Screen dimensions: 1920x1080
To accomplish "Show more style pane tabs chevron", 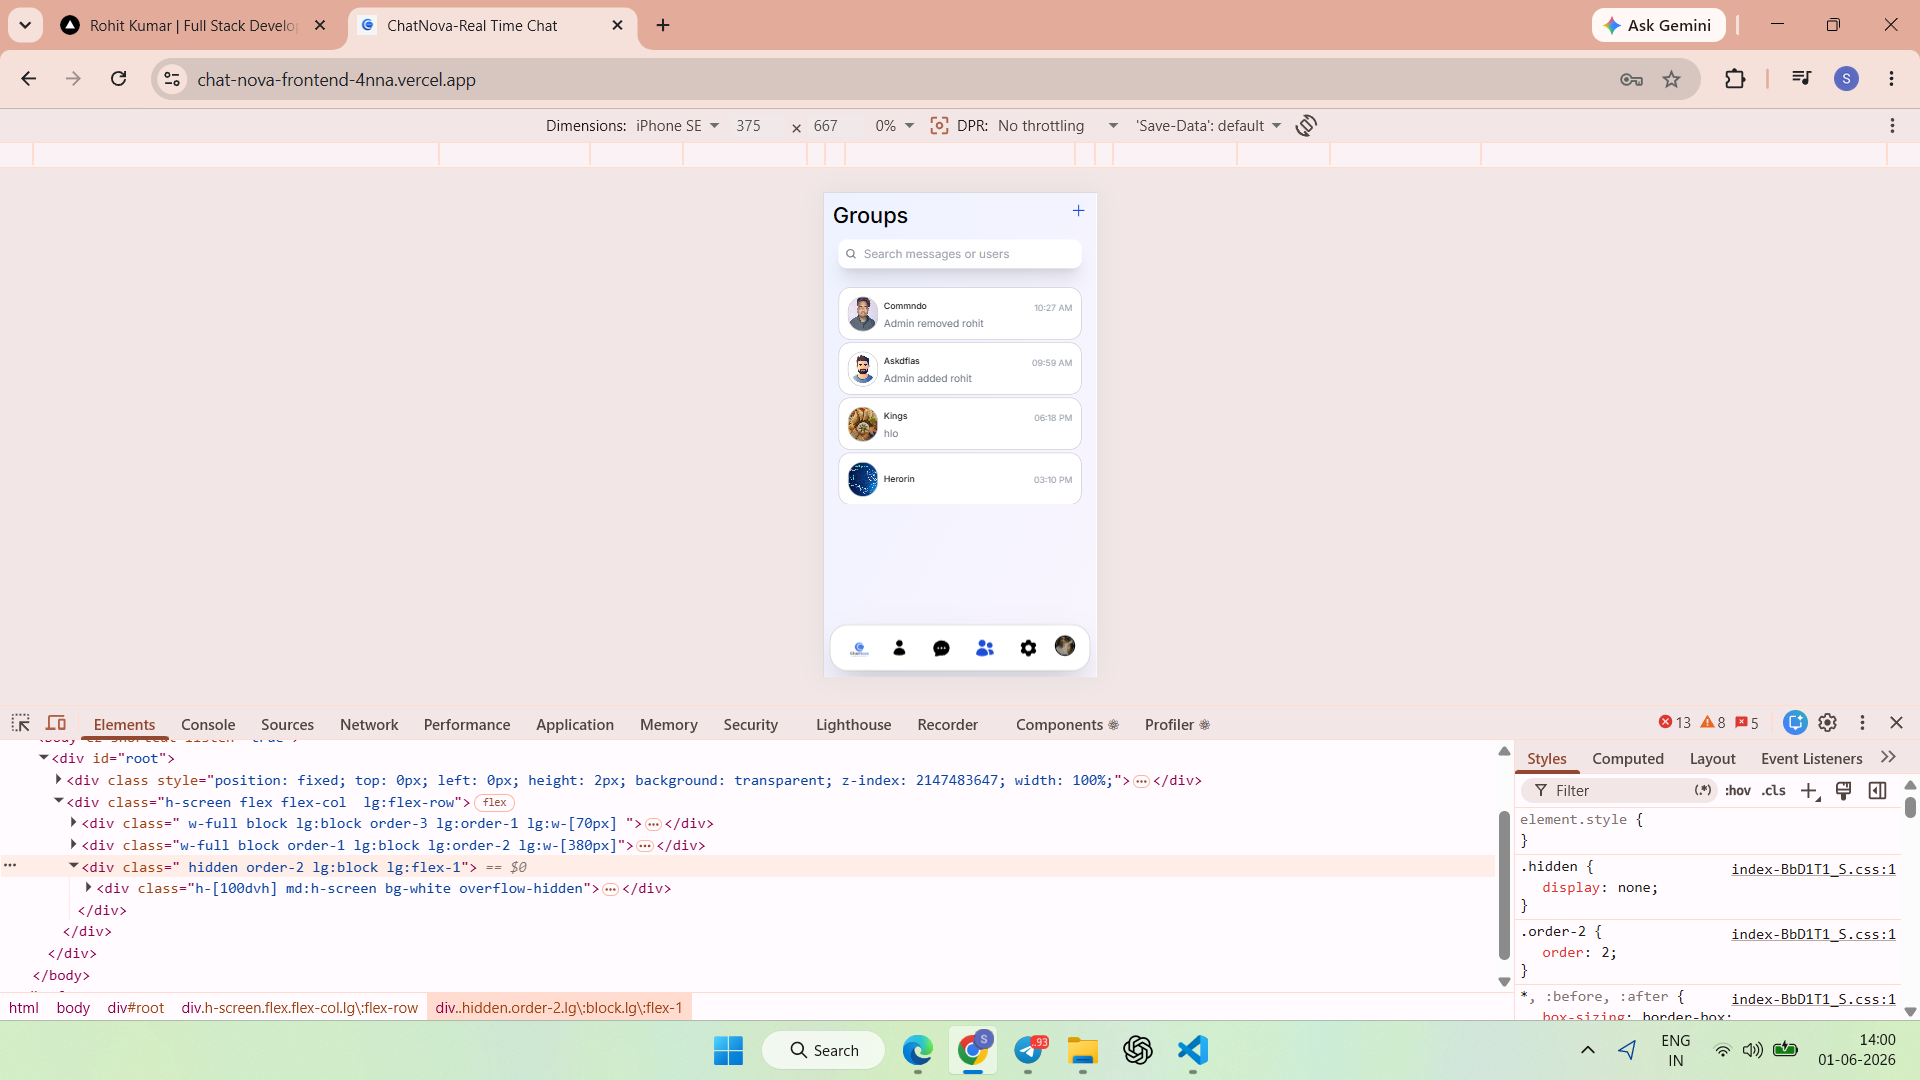I will pos(1888,757).
